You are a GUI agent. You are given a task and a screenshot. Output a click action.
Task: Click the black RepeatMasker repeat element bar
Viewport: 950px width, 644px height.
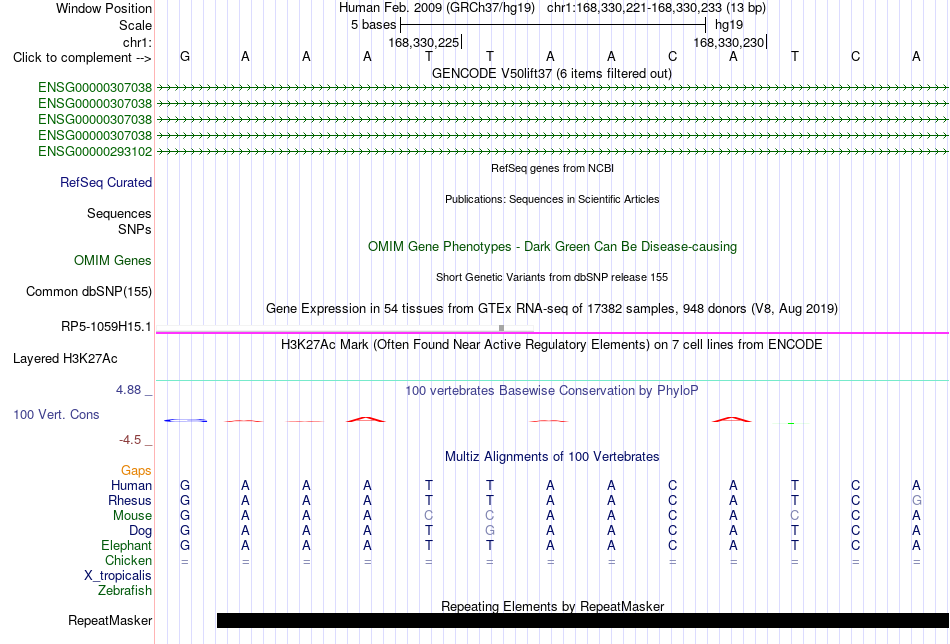click(583, 620)
